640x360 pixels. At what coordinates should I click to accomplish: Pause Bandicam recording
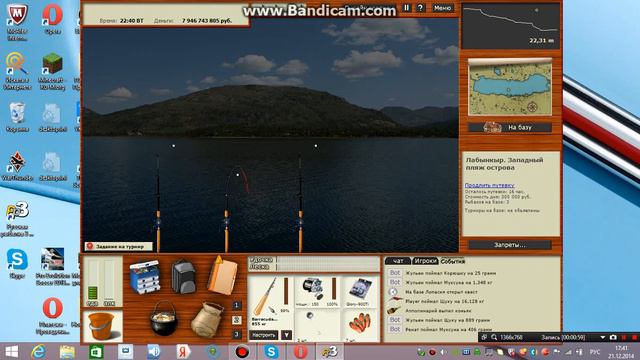tap(624, 338)
